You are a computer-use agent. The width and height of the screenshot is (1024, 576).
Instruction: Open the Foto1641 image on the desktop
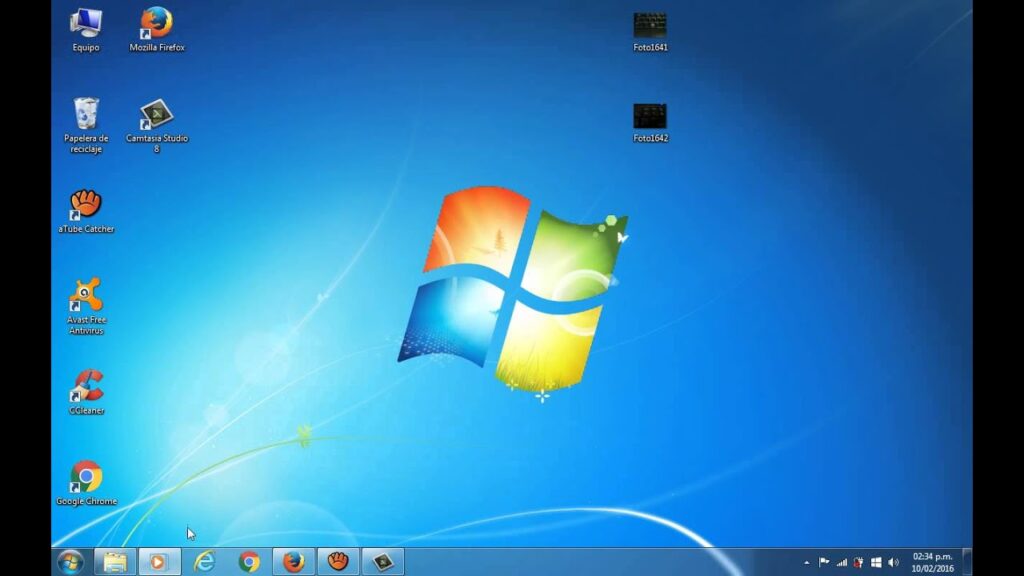click(649, 25)
